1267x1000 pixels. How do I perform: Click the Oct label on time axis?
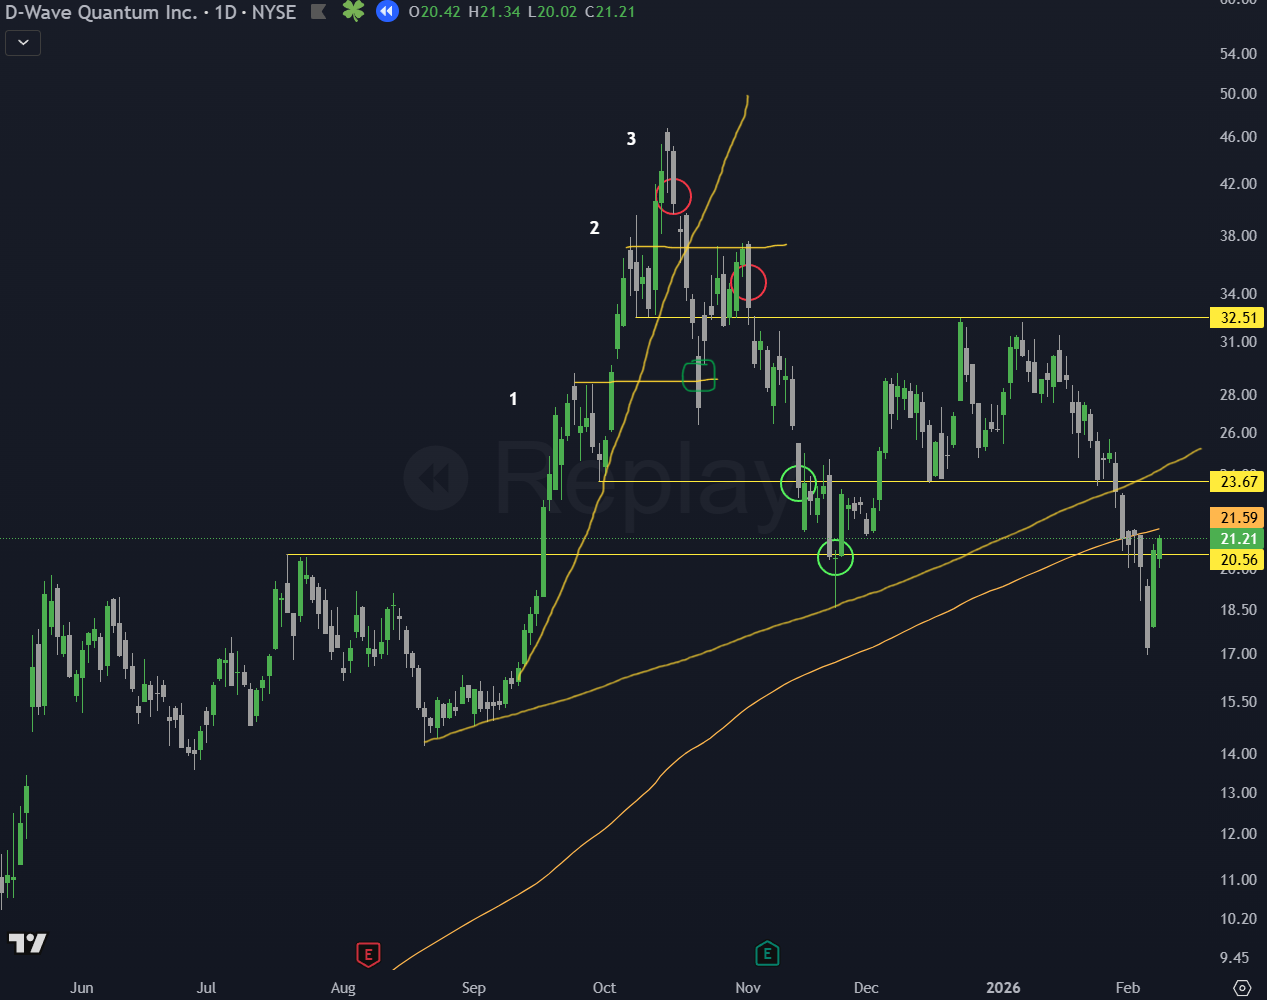pos(604,988)
